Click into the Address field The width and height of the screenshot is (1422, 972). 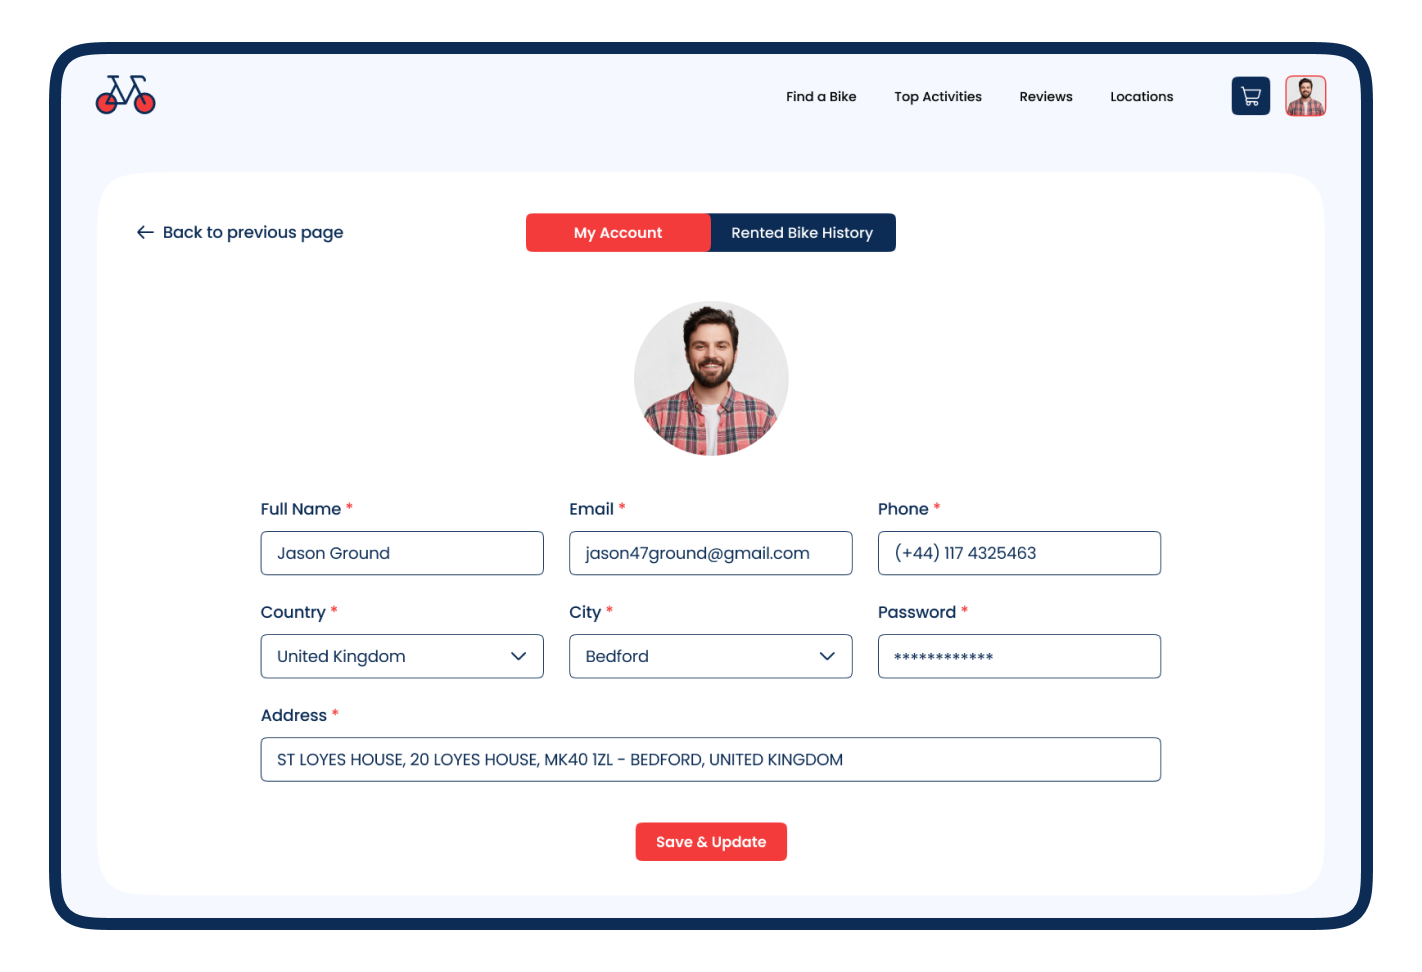pyautogui.click(x=711, y=760)
